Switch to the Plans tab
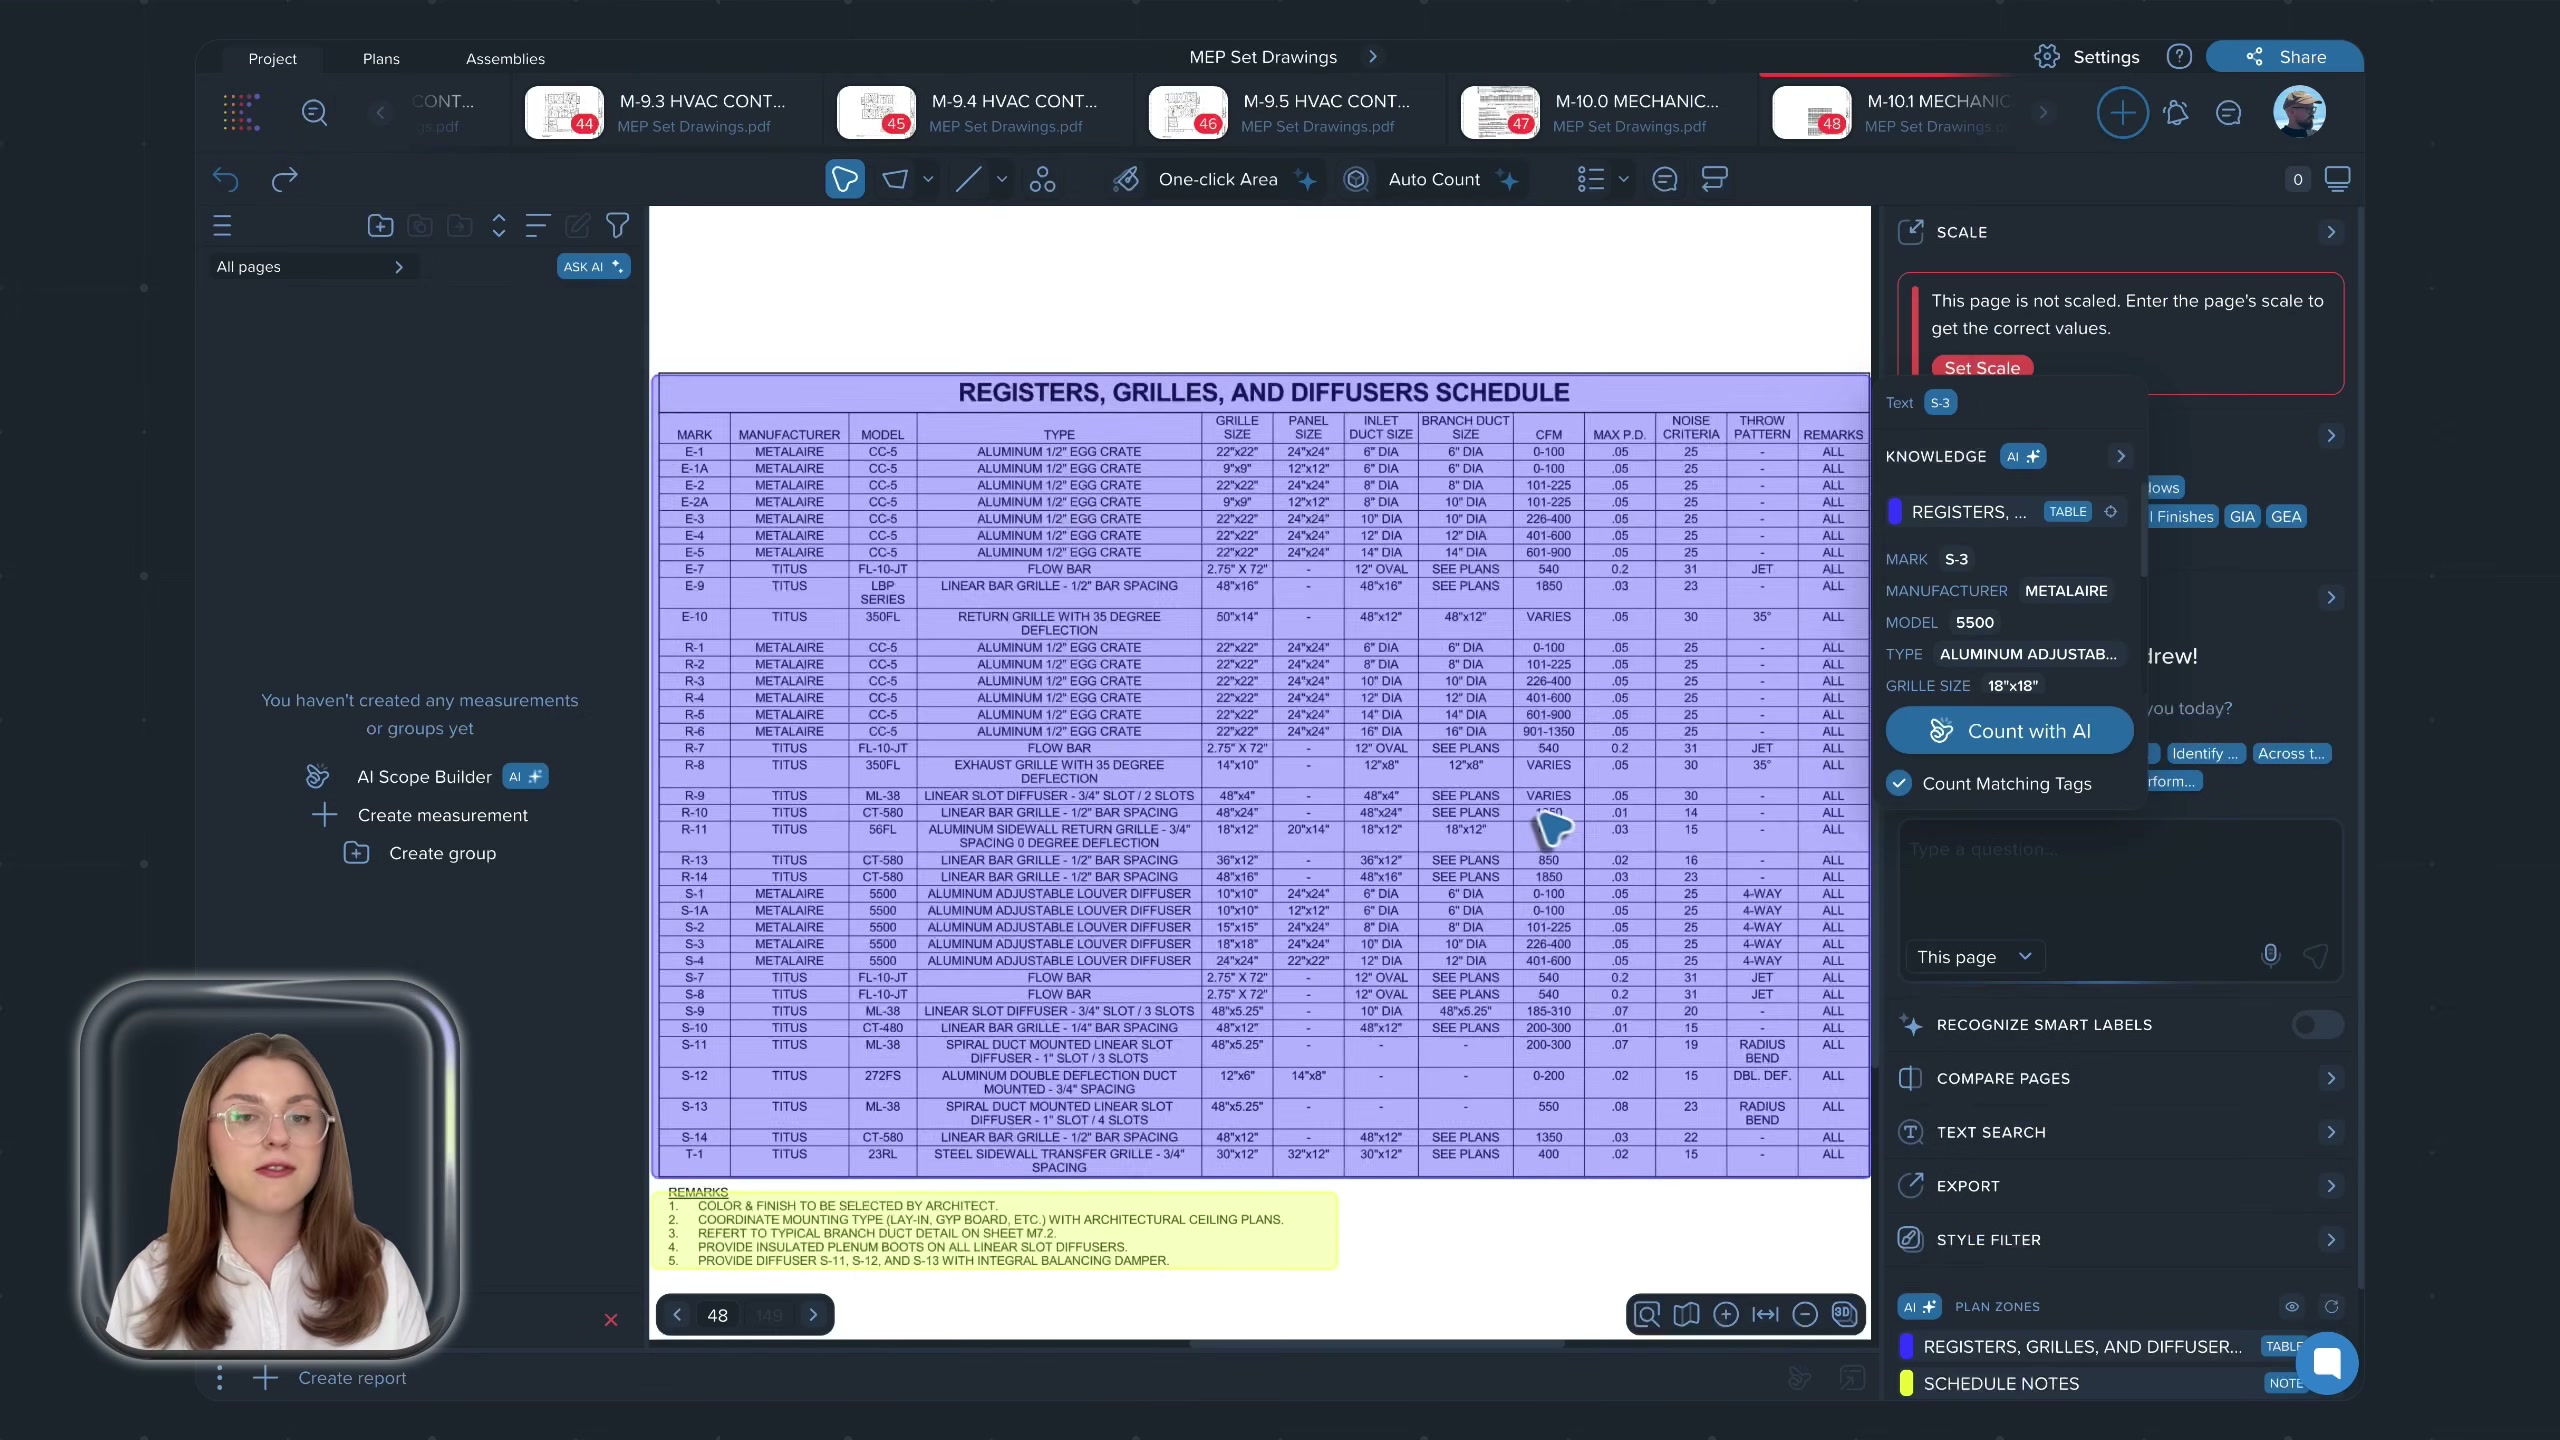 point(381,59)
